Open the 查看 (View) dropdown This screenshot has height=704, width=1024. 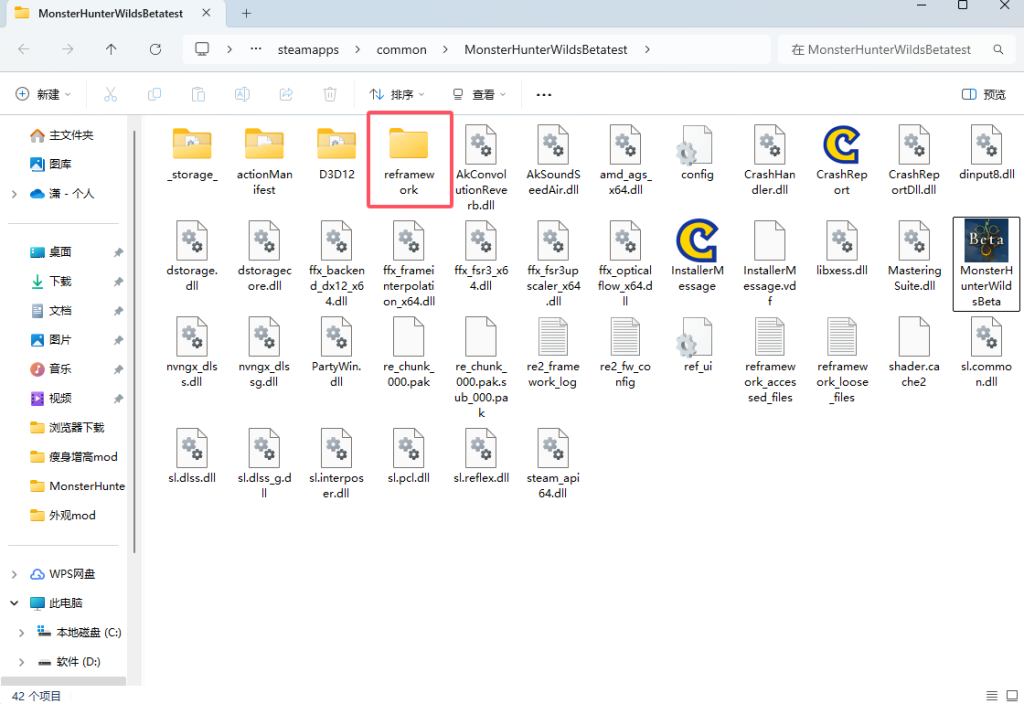point(479,95)
